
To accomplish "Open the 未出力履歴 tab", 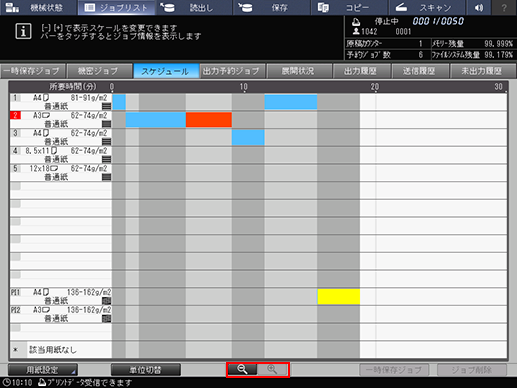I will pos(482,71).
